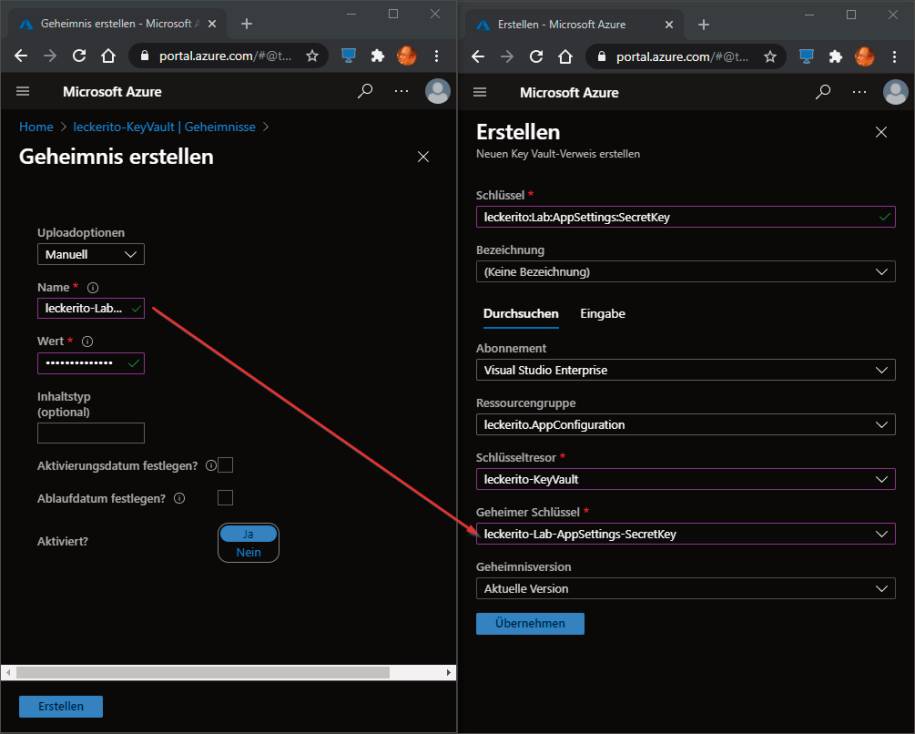Screen dimensions: 915x734
Task: Open Azure search in right Erstellen window
Action: [x=823, y=92]
